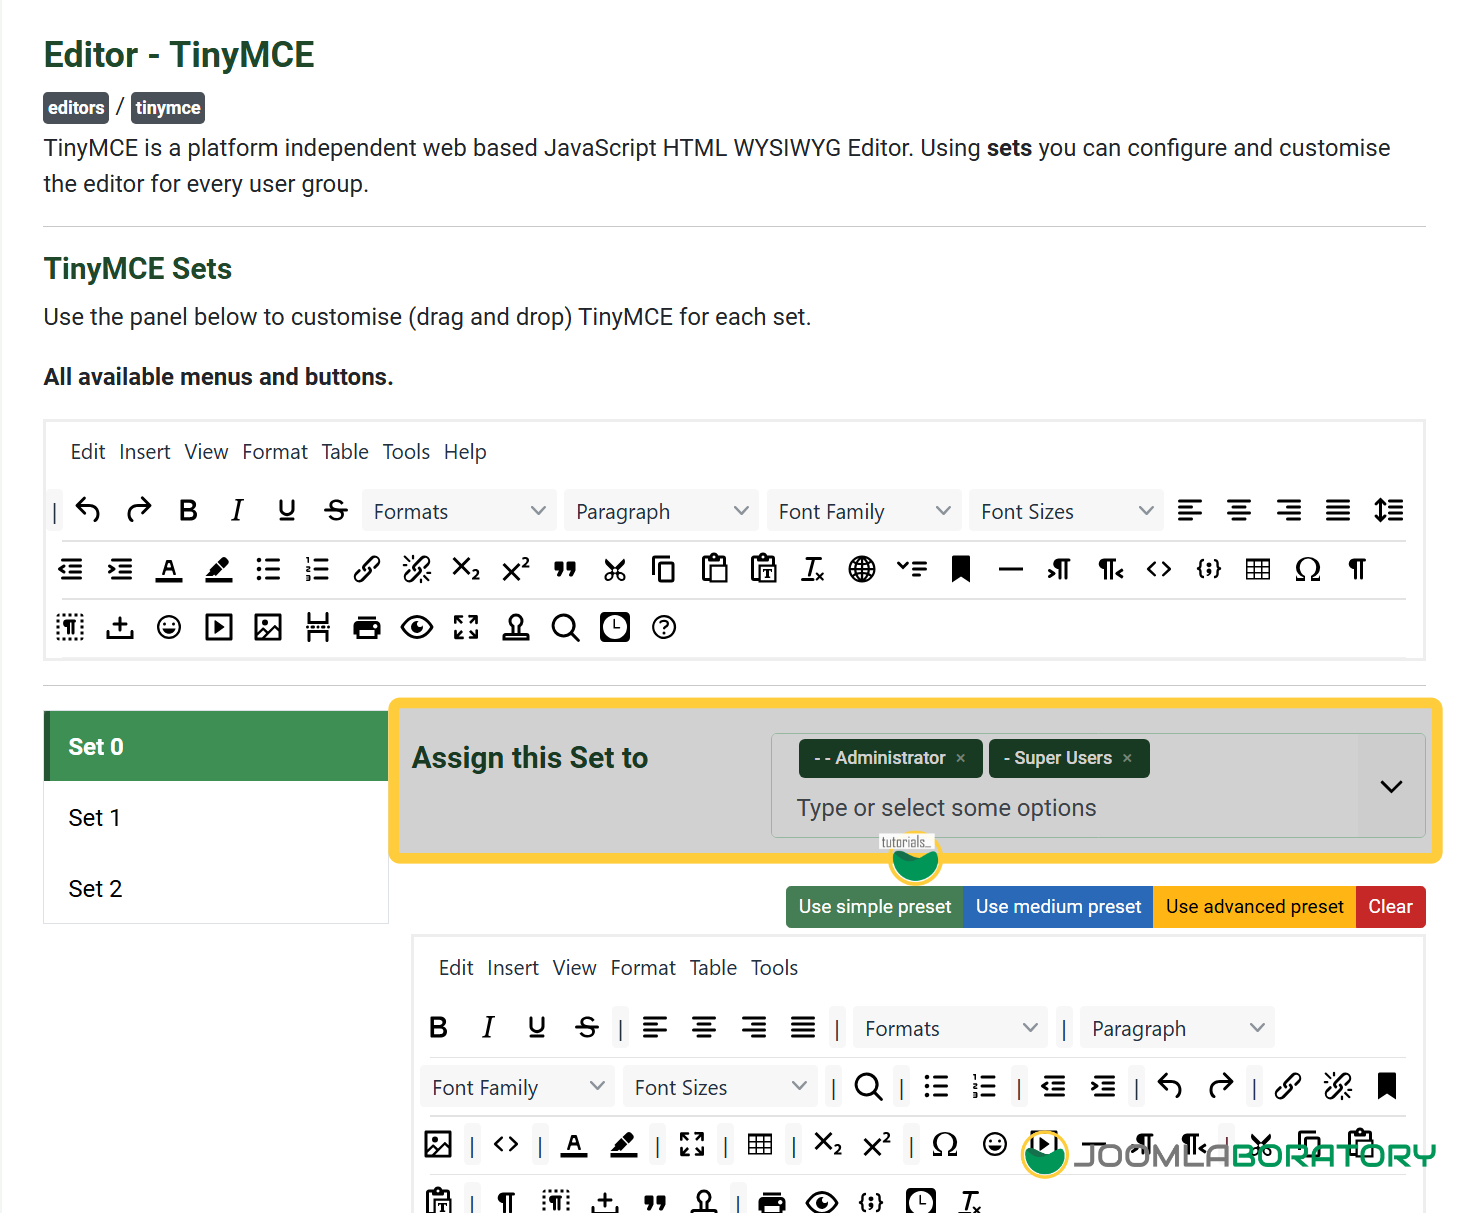Click Code sample braces icon in available panel
1464x1213 pixels.
point(1209,570)
